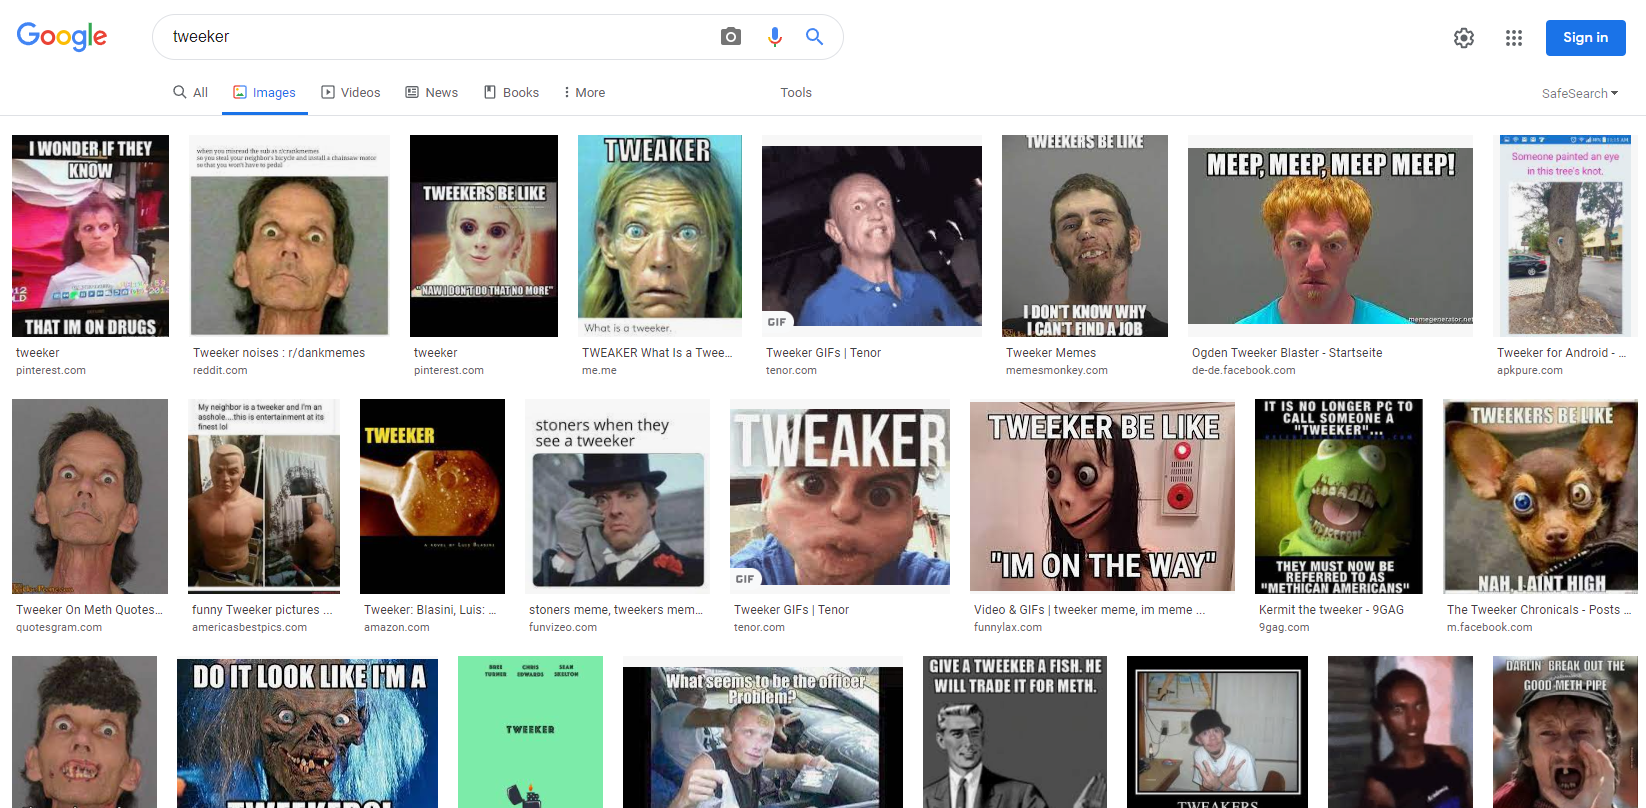This screenshot has height=808, width=1646.
Task: Open 'I don't know why' meme thumbnail
Action: (x=1085, y=236)
